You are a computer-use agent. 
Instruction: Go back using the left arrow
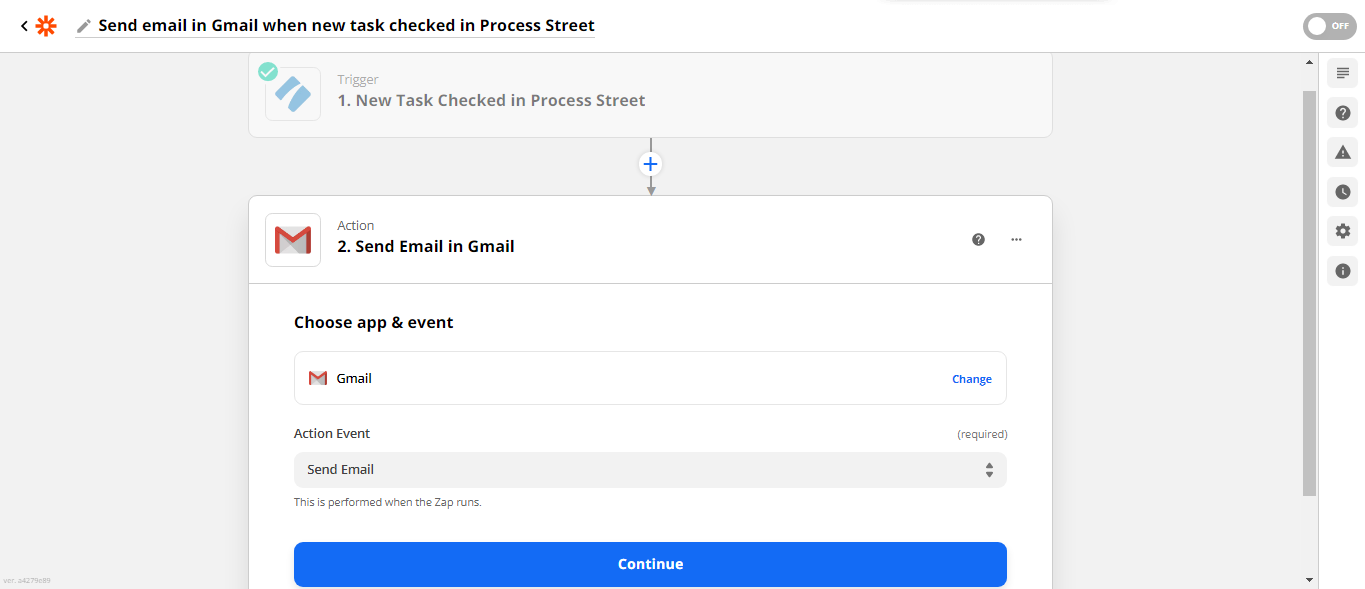24,26
